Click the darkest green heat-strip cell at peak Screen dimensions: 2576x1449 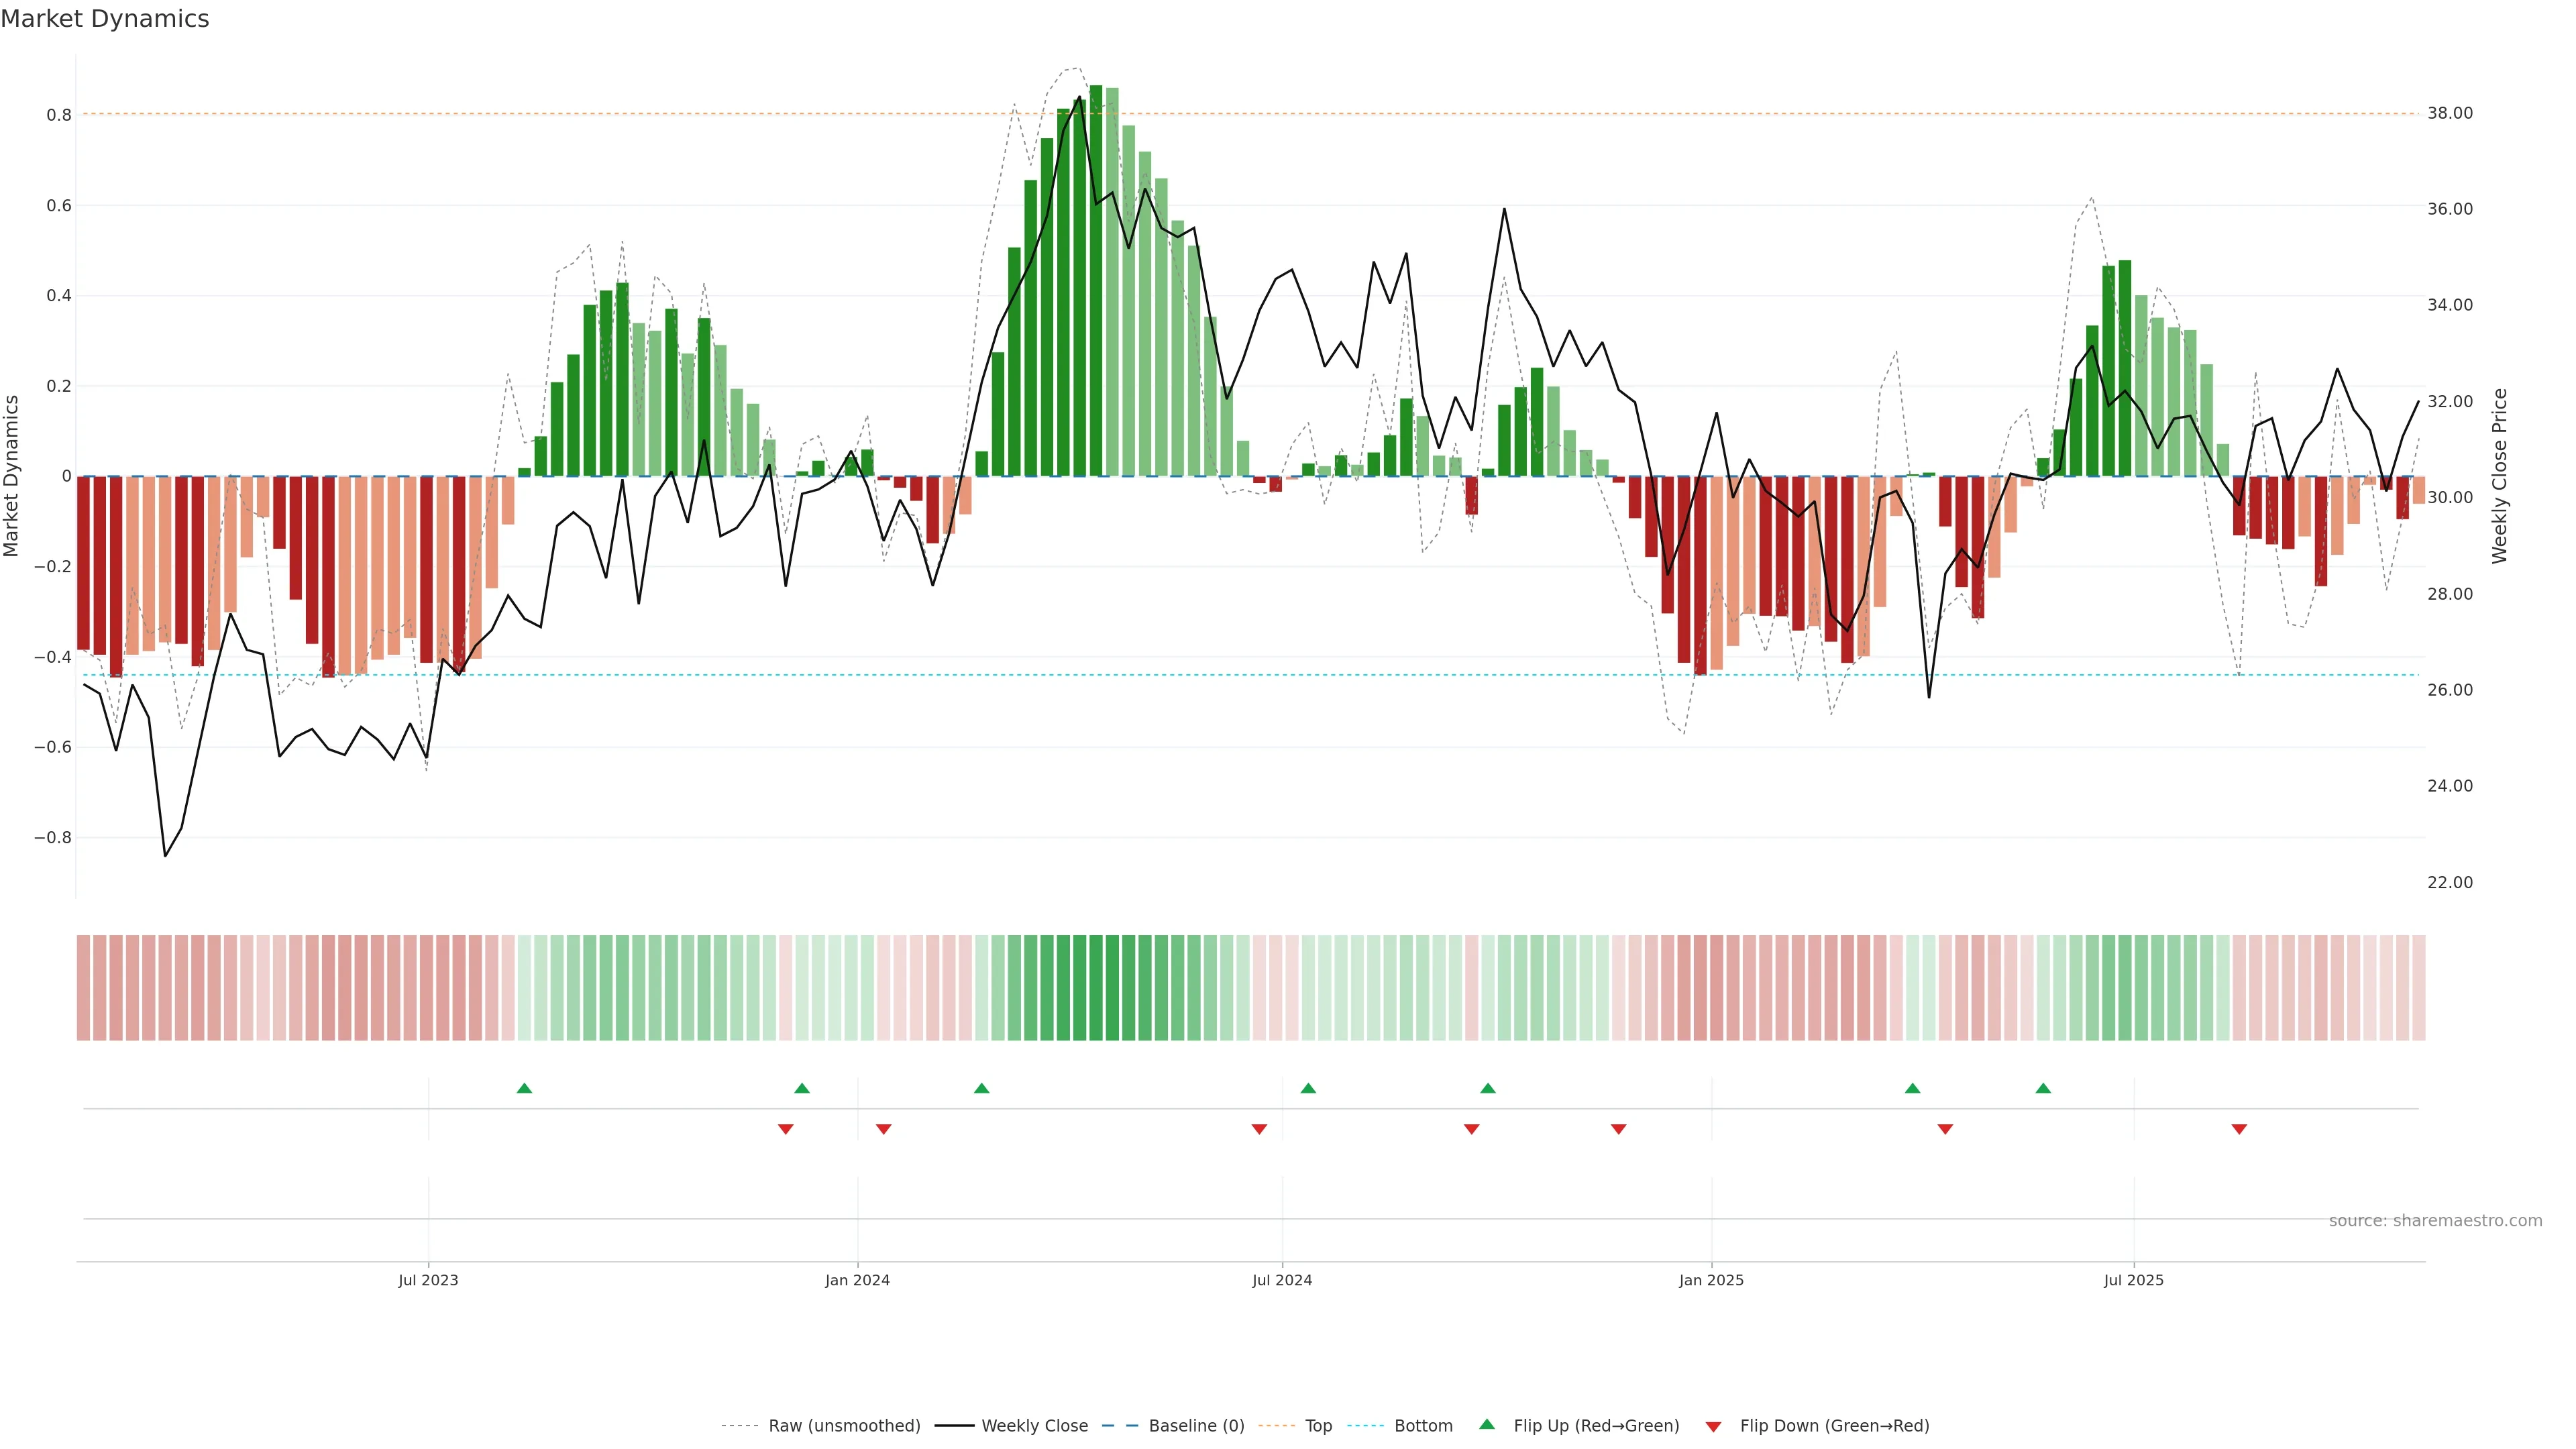(x=1096, y=988)
